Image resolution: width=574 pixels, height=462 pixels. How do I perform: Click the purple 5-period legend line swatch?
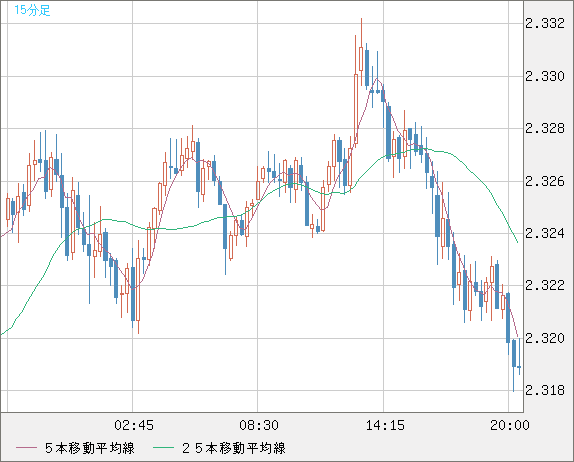click(x=26, y=448)
